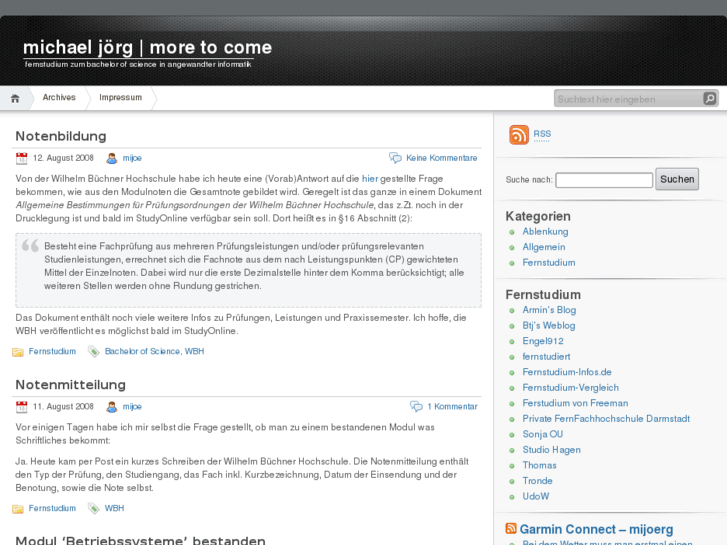The width and height of the screenshot is (727, 545).
Task: Visit the Studio Hagen link
Action: click(x=552, y=450)
